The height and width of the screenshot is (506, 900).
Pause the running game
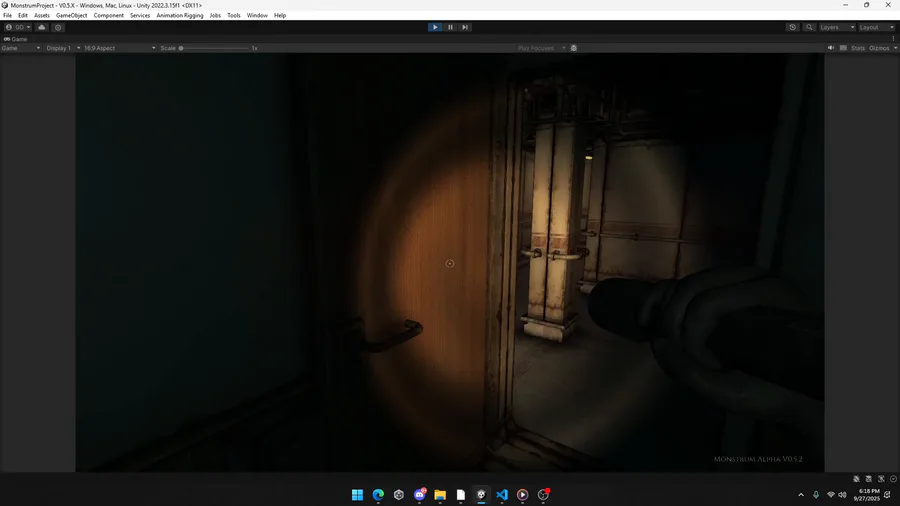tap(450, 27)
